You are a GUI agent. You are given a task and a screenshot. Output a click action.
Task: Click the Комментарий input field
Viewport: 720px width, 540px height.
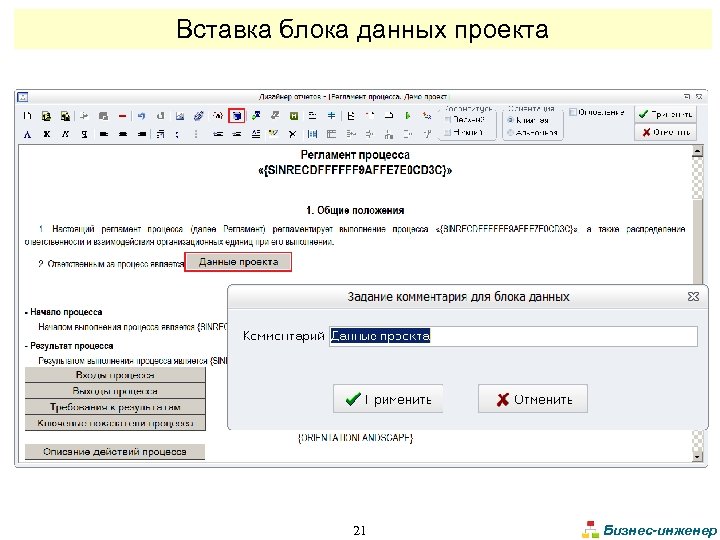tap(513, 336)
